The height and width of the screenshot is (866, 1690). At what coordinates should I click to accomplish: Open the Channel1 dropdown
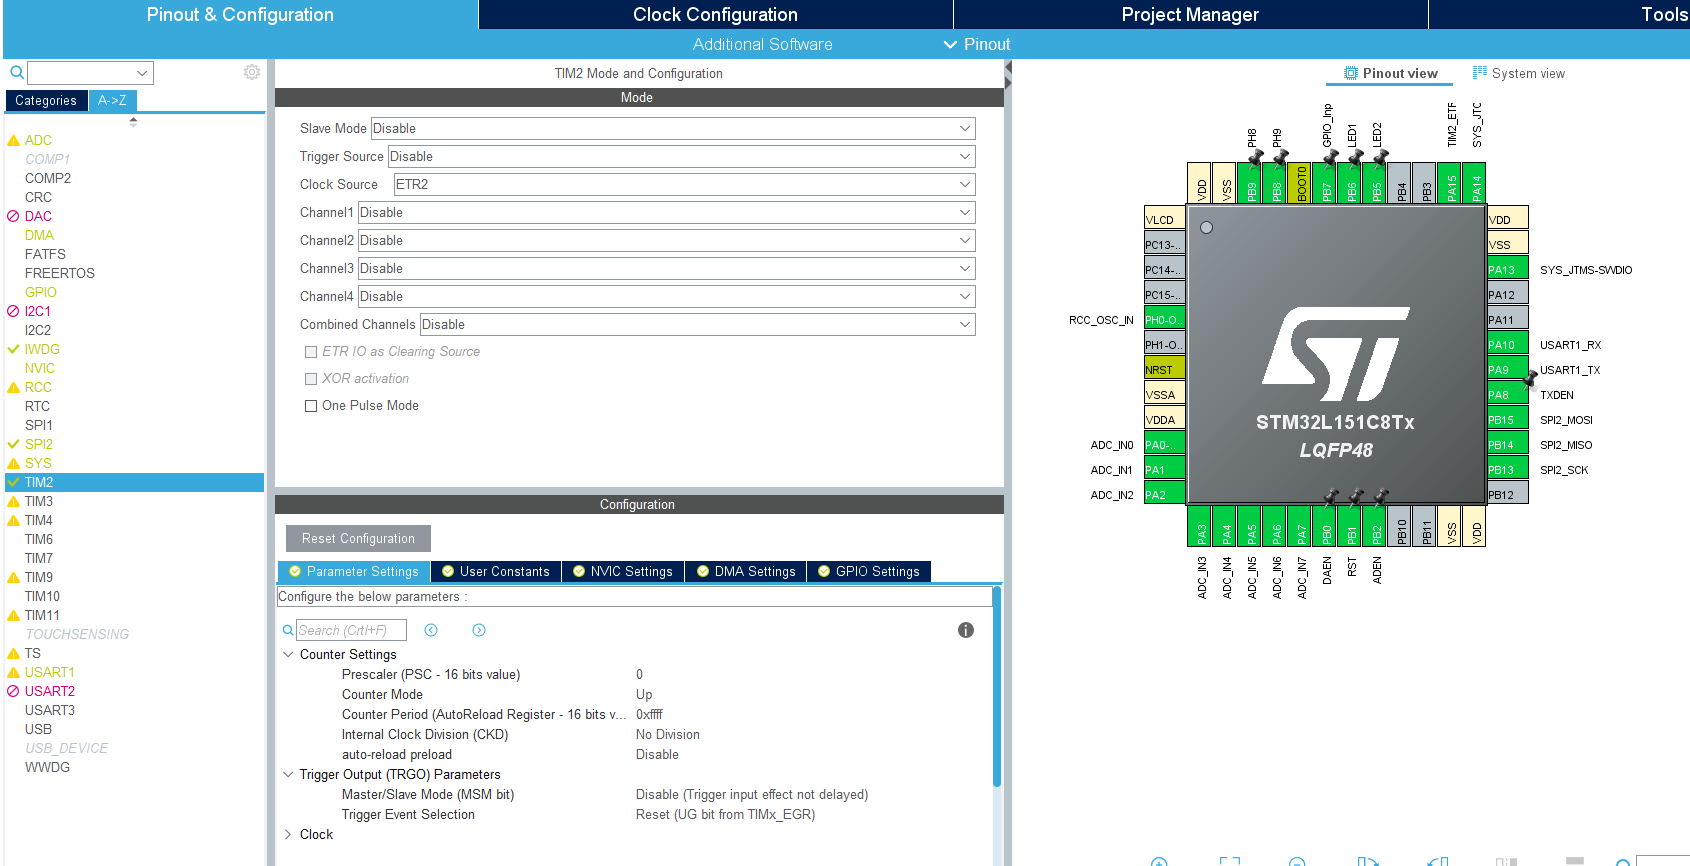tap(666, 212)
